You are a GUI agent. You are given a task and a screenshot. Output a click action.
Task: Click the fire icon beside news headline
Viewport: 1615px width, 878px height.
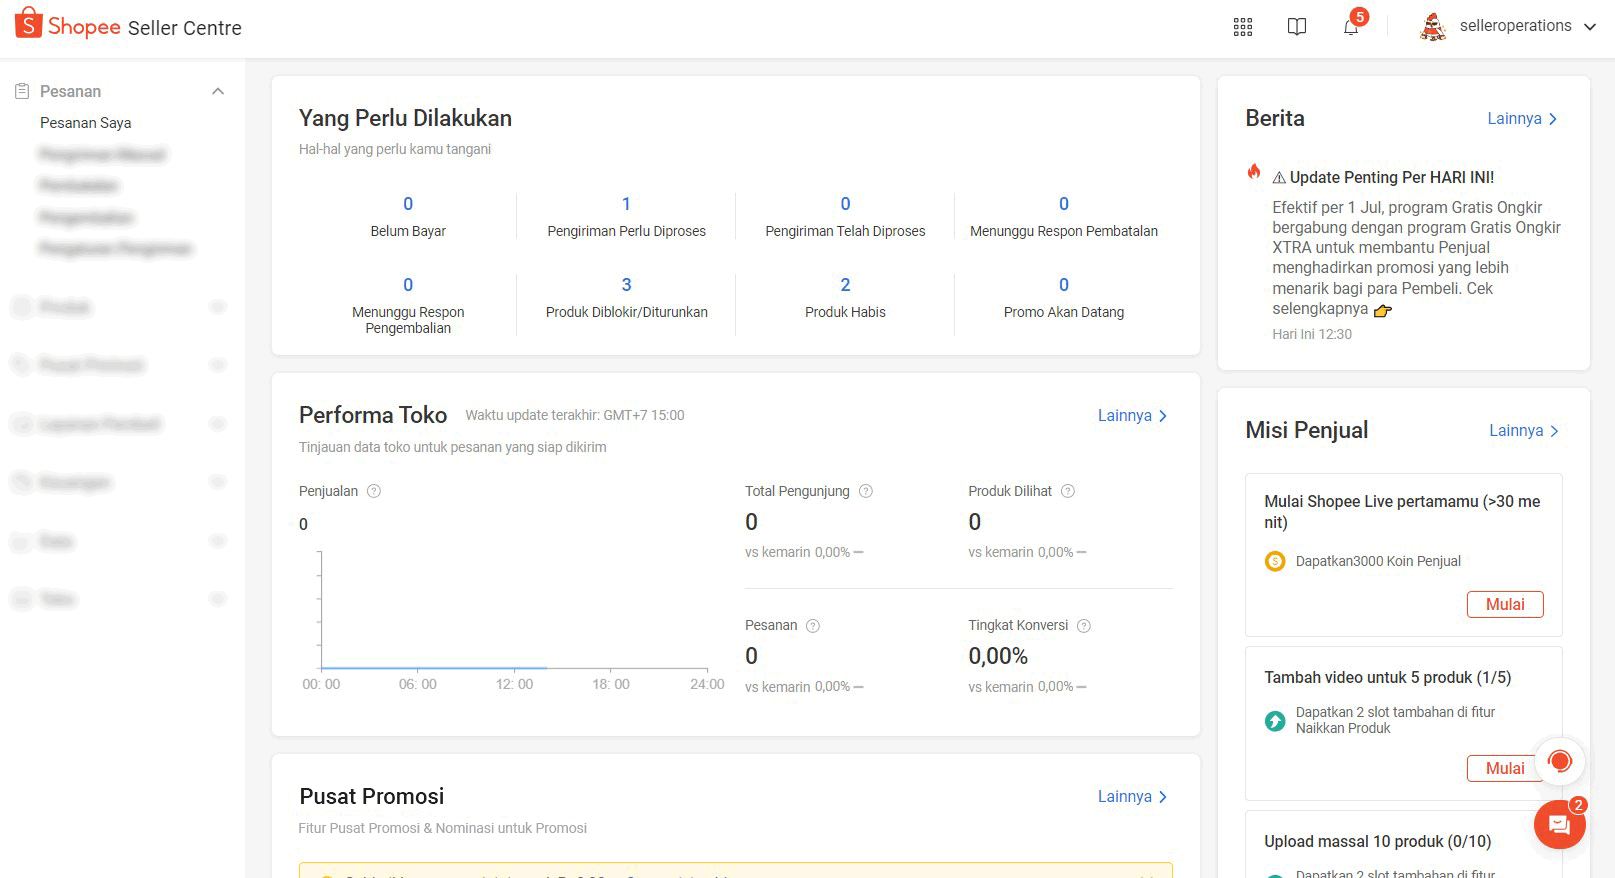click(x=1254, y=172)
